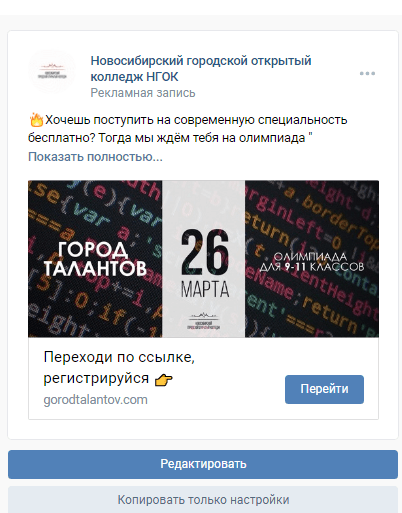Click the Редактировать button

pos(203,464)
